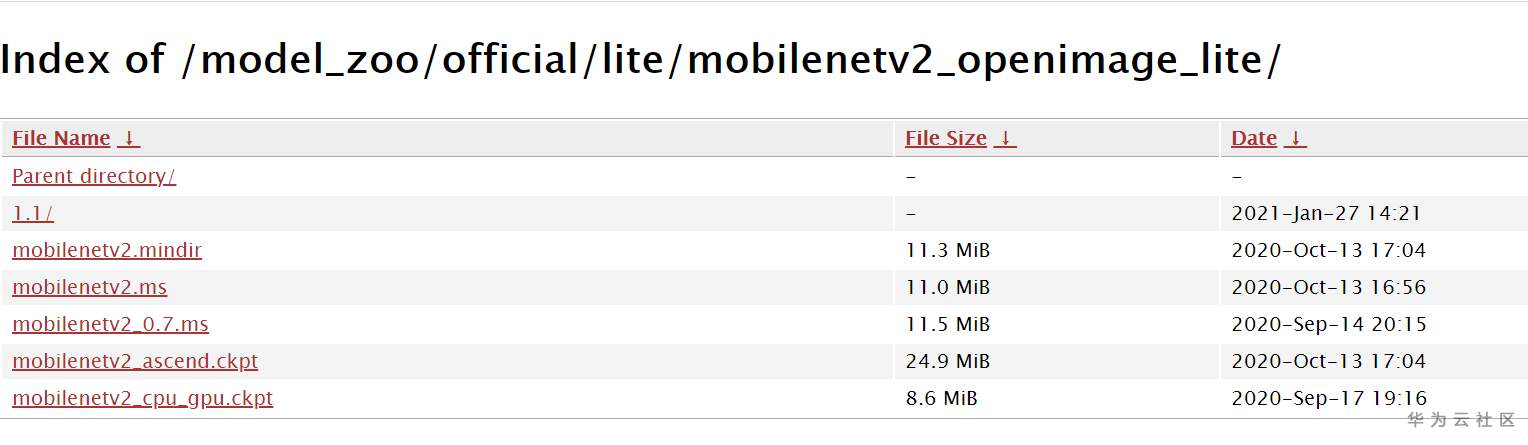Click the sort arrow beside Date
This screenshot has width=1528, height=445.
click(1295, 139)
